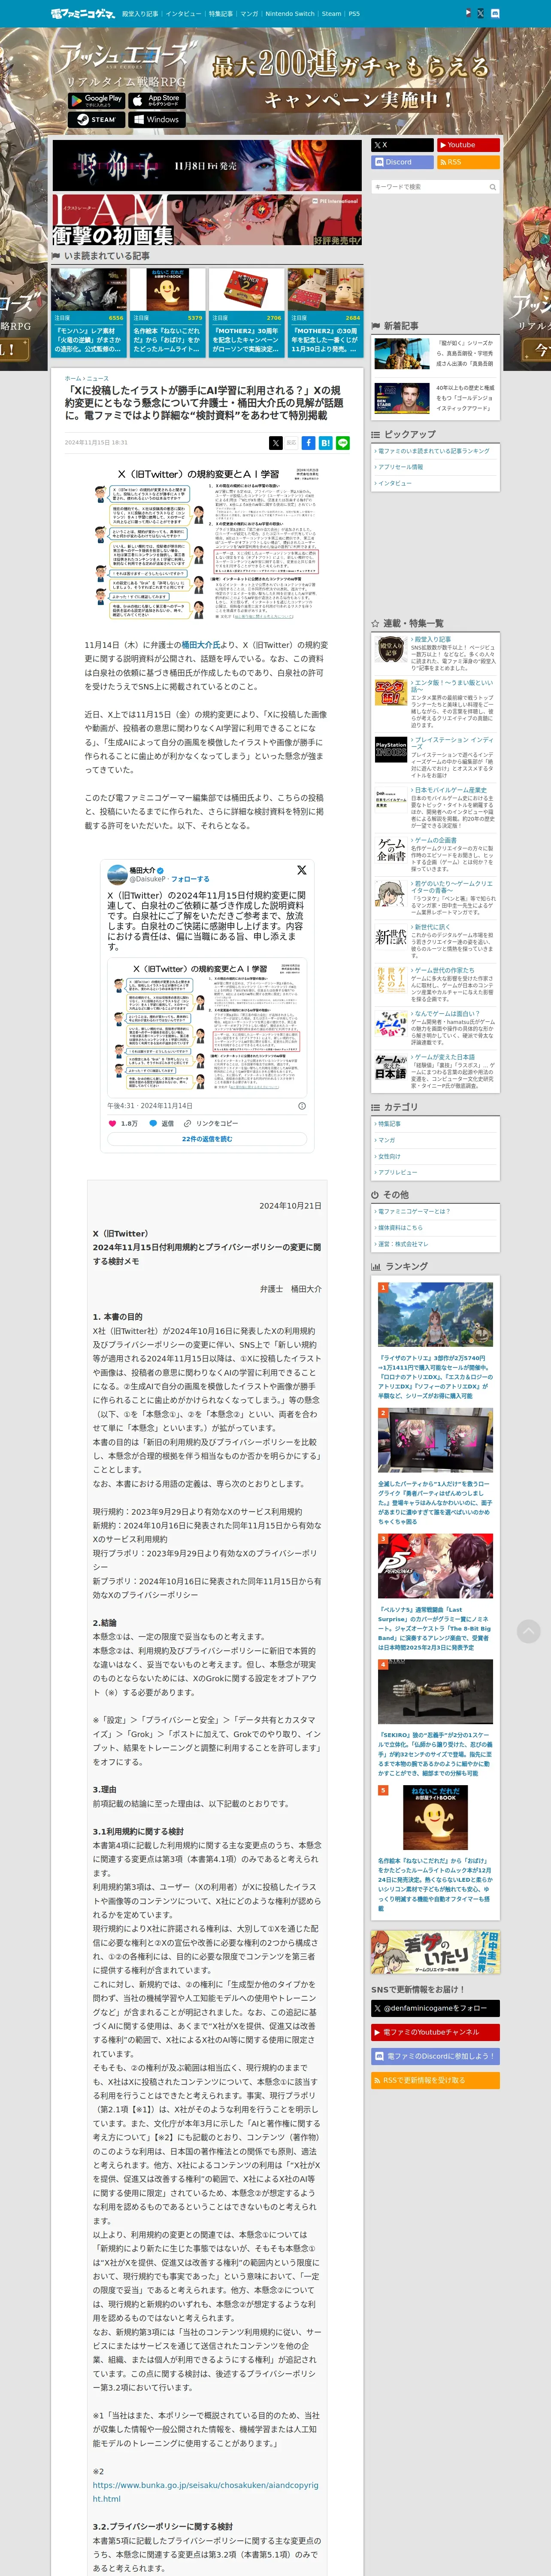Click the scroll-to-top arrow circle

click(528, 1631)
